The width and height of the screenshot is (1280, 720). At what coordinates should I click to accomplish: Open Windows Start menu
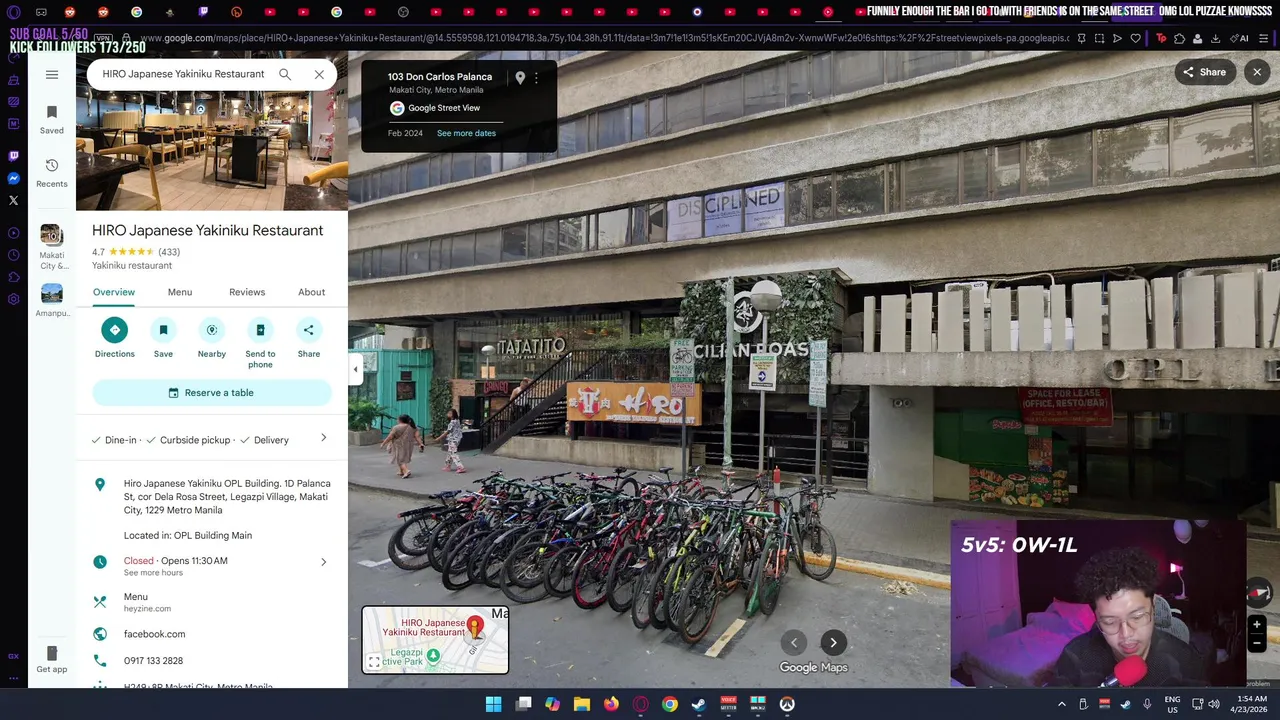493,704
